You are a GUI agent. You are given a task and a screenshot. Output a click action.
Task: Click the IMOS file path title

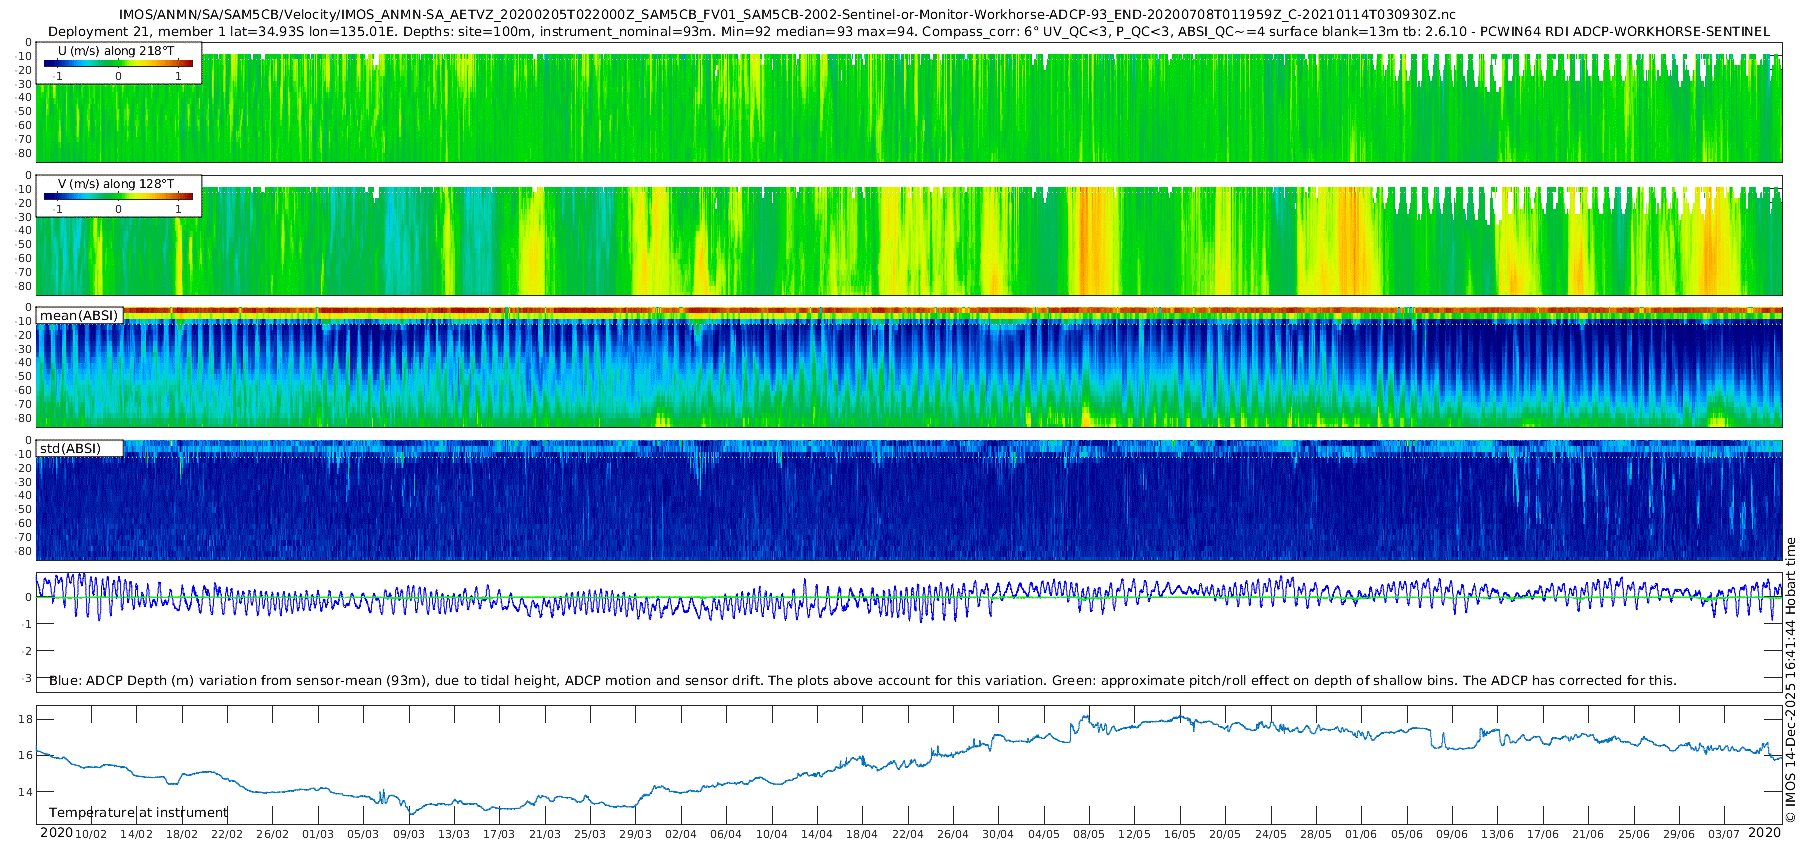point(787,15)
